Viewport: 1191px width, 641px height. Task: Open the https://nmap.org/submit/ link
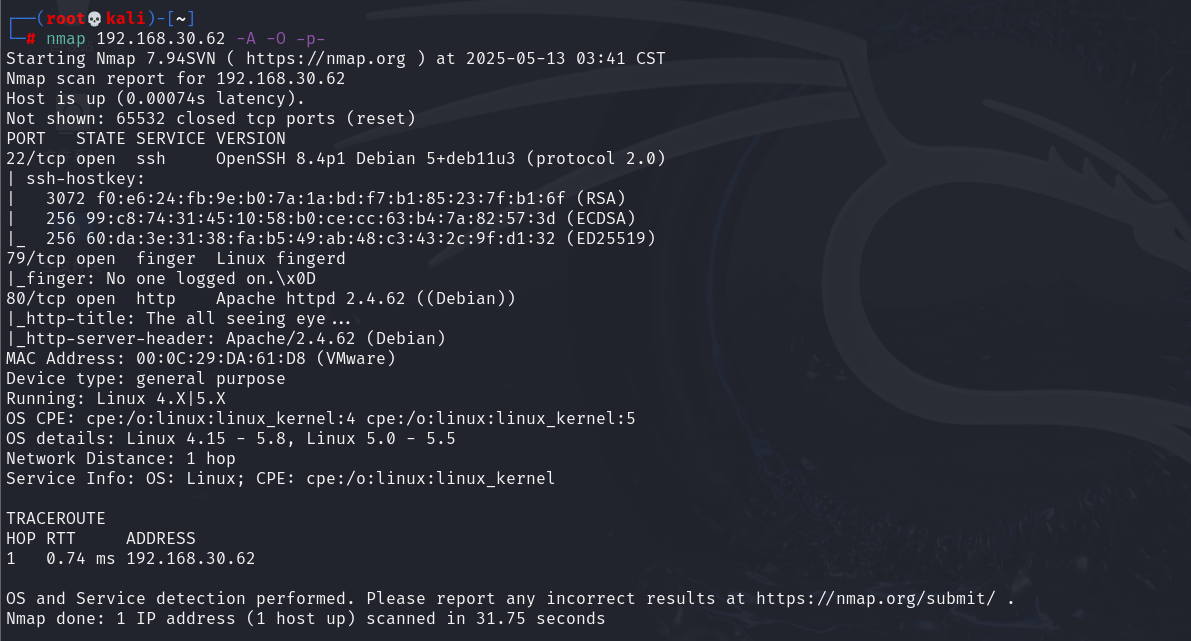click(875, 598)
